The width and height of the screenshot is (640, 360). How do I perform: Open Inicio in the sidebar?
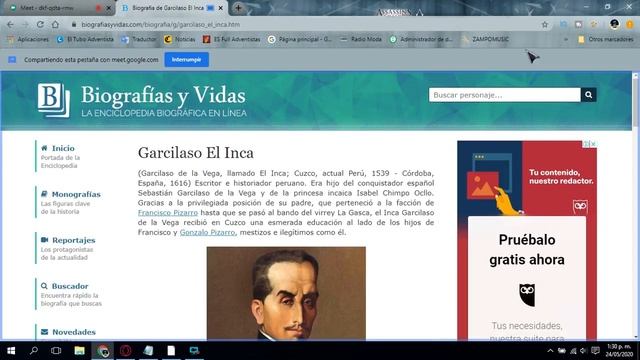tap(63, 148)
